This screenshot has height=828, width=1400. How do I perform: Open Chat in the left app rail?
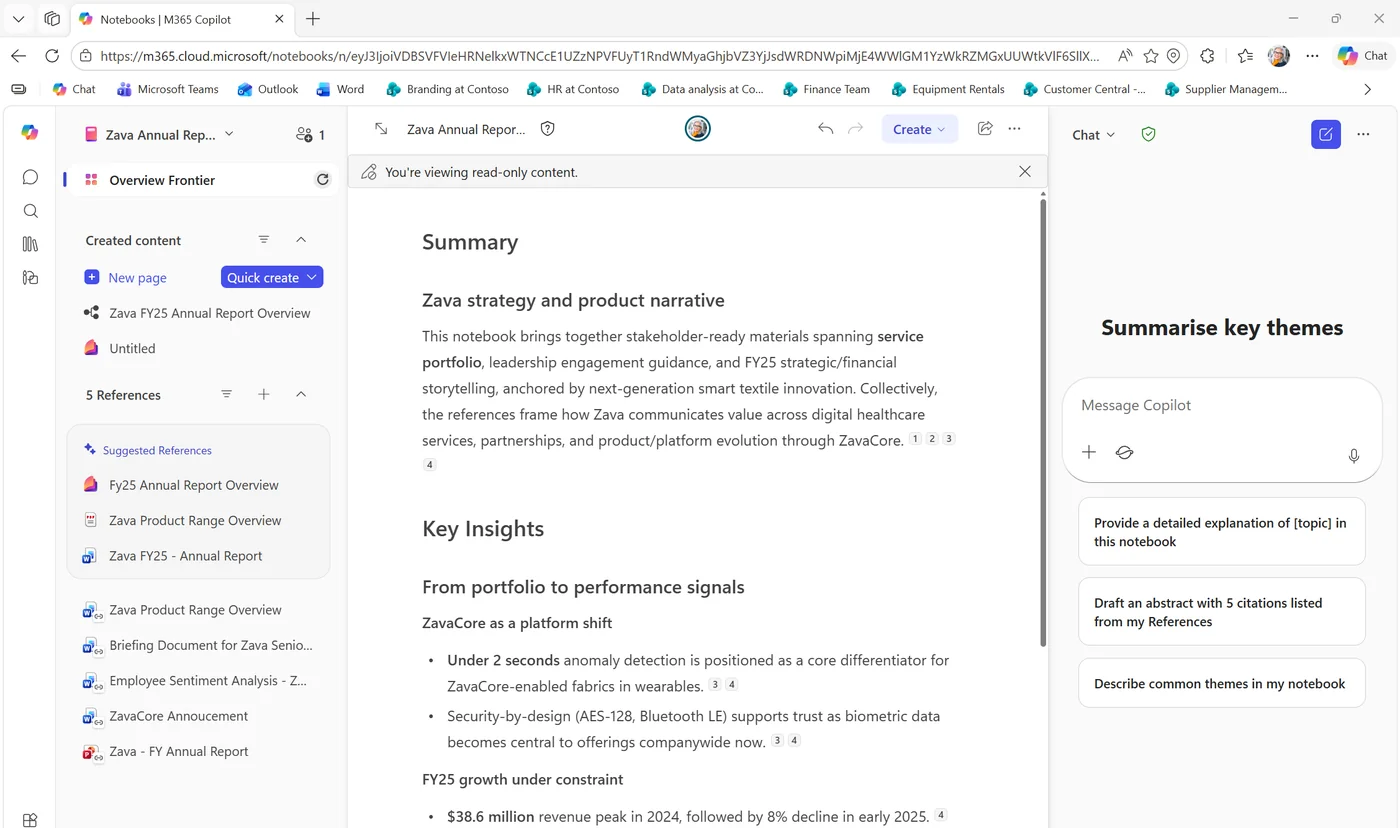(30, 177)
